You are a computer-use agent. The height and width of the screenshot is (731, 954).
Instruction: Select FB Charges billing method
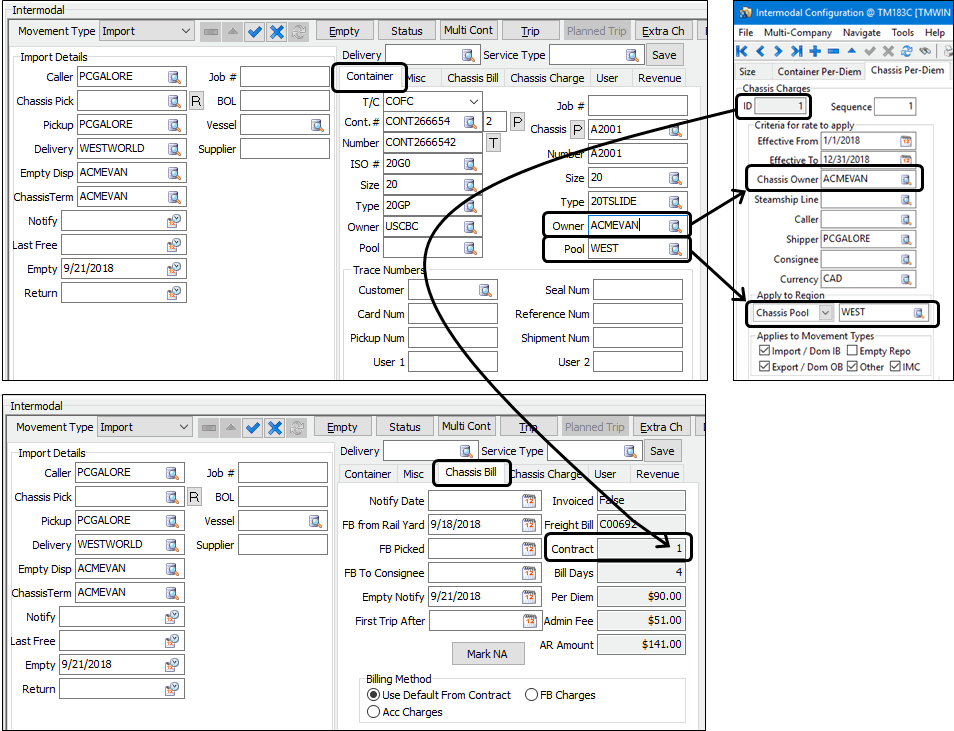tap(532, 695)
